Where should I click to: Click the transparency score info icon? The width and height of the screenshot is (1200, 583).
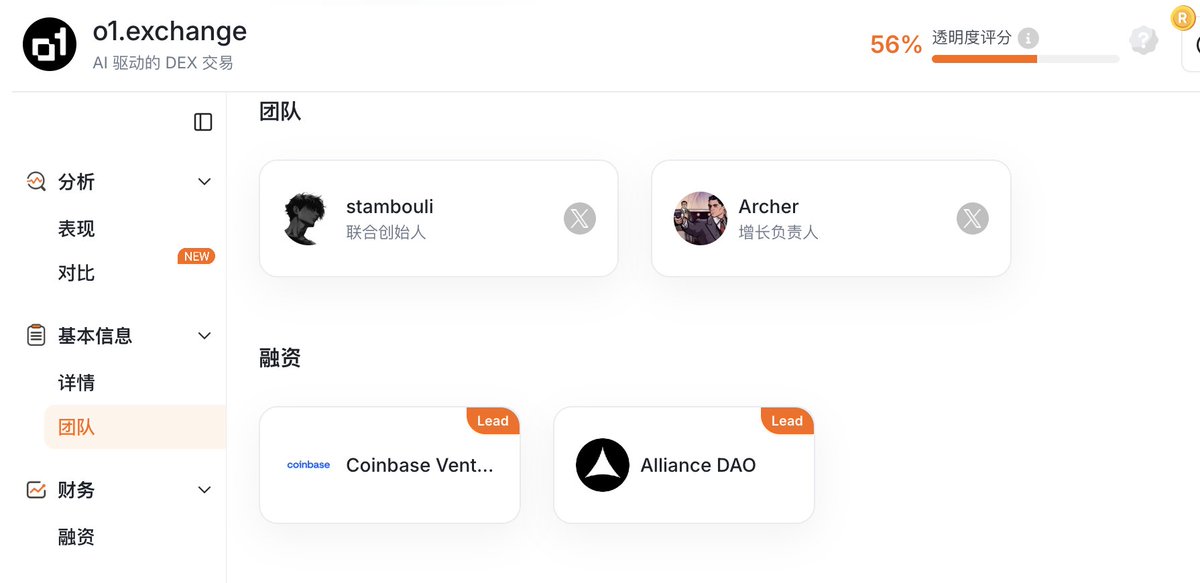[1028, 39]
